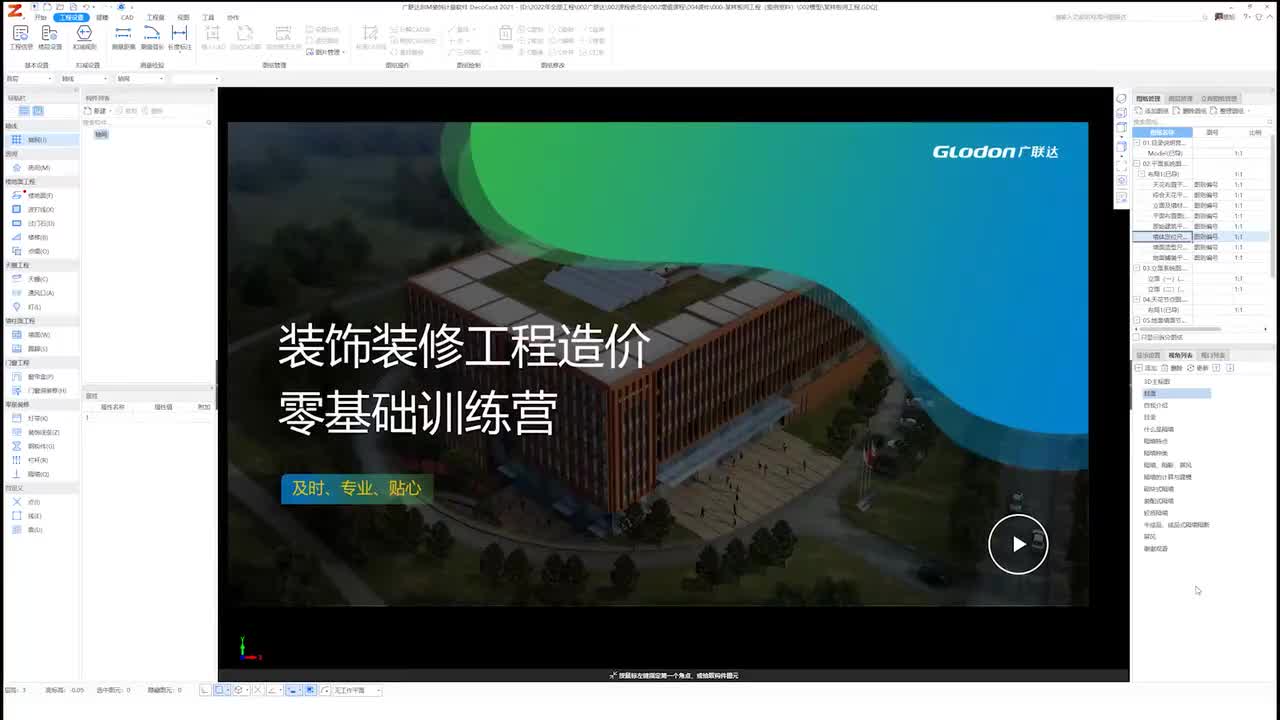Select the 测量弧长 measure arc length tool

pyautogui.click(x=151, y=38)
